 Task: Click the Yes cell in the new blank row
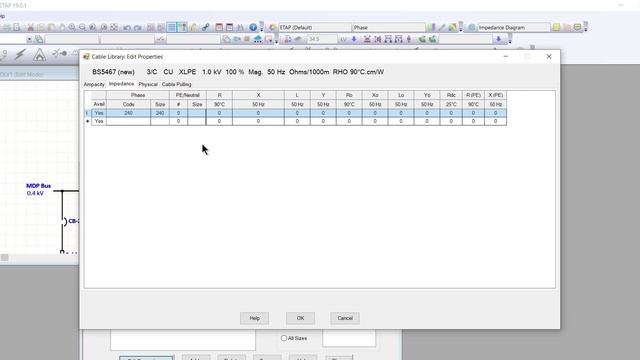tap(99, 121)
